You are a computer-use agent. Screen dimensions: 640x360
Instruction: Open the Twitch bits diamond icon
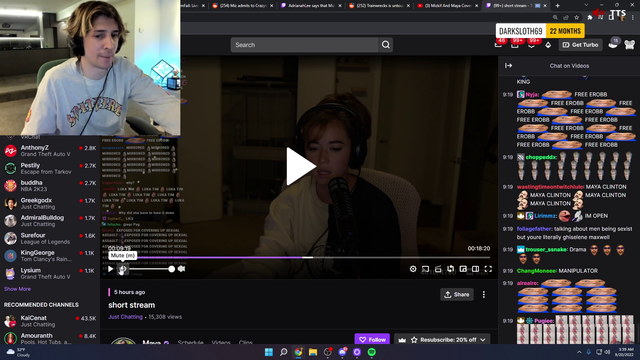pyautogui.click(x=548, y=45)
